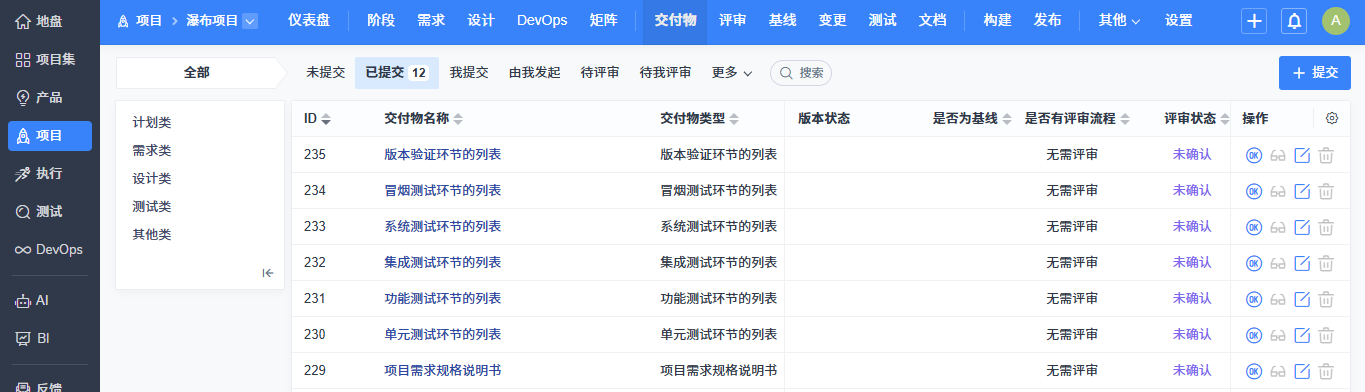Open 测试 in the left sidebar
This screenshot has width=1365, height=392.
tap(50, 211)
